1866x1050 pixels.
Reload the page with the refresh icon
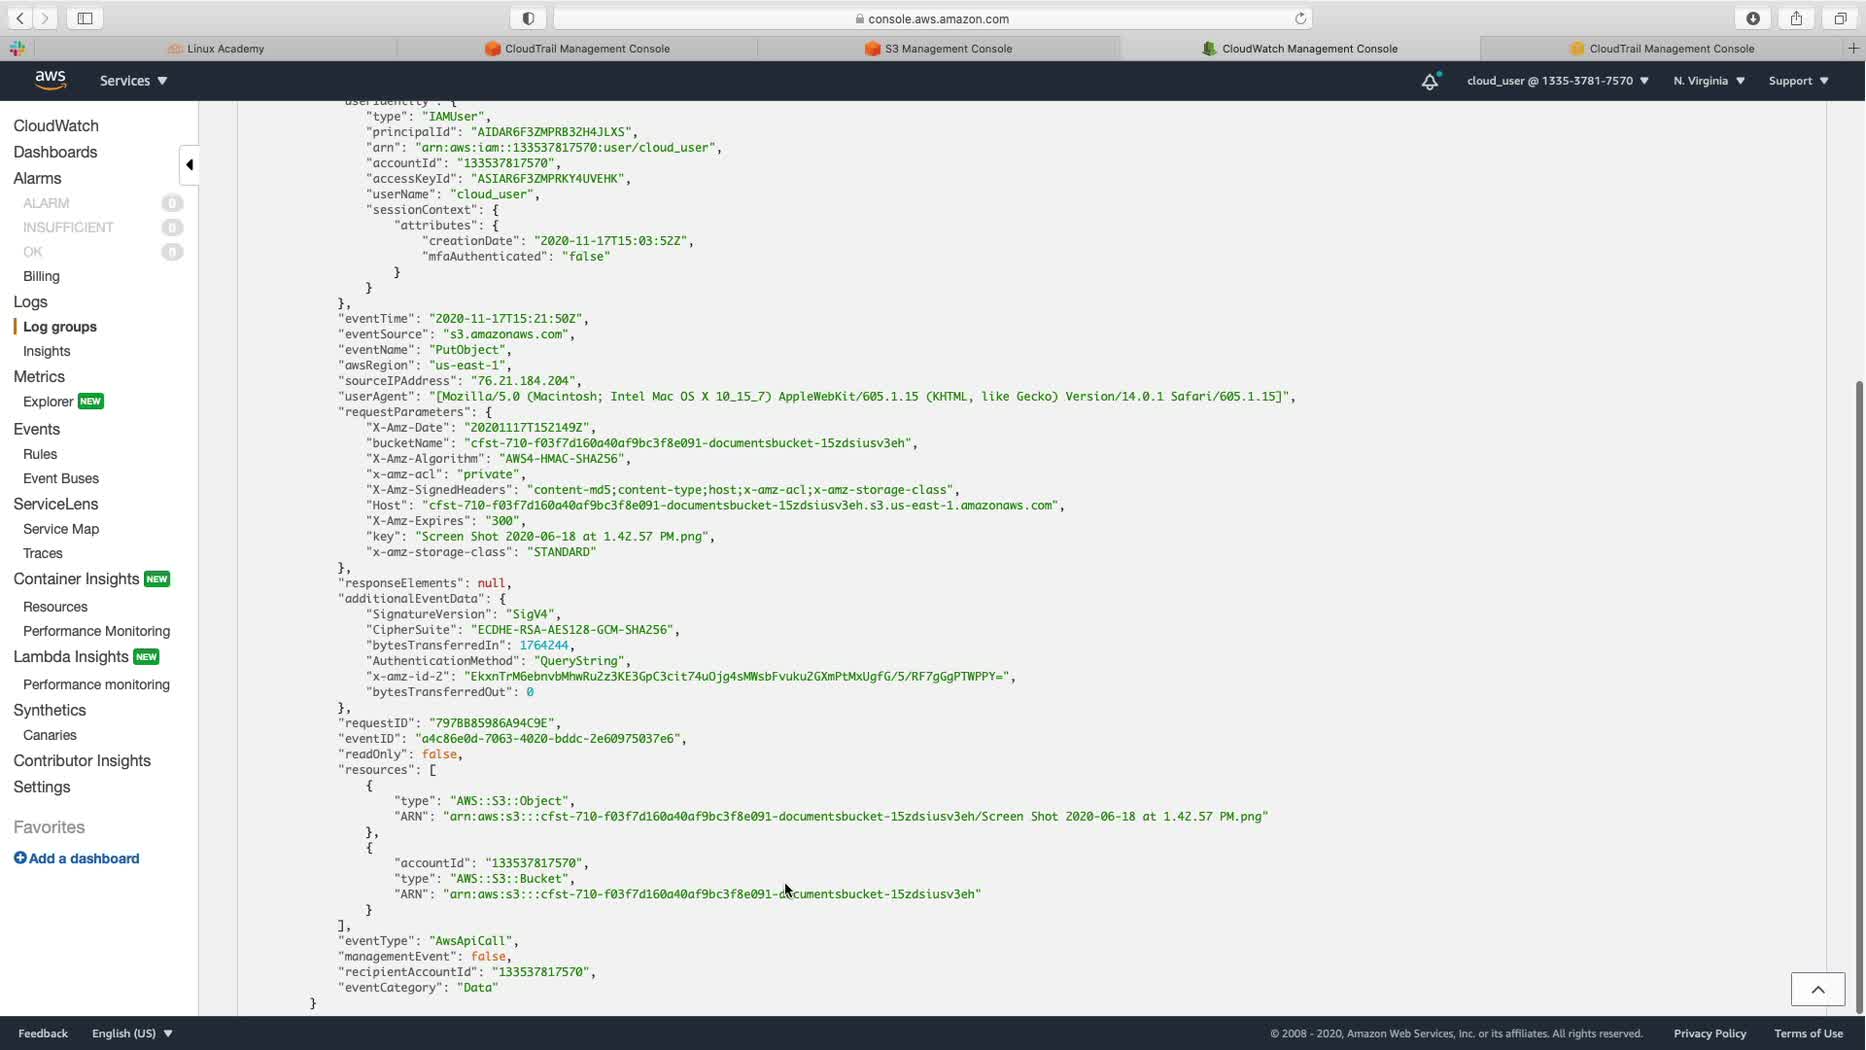click(x=1300, y=18)
